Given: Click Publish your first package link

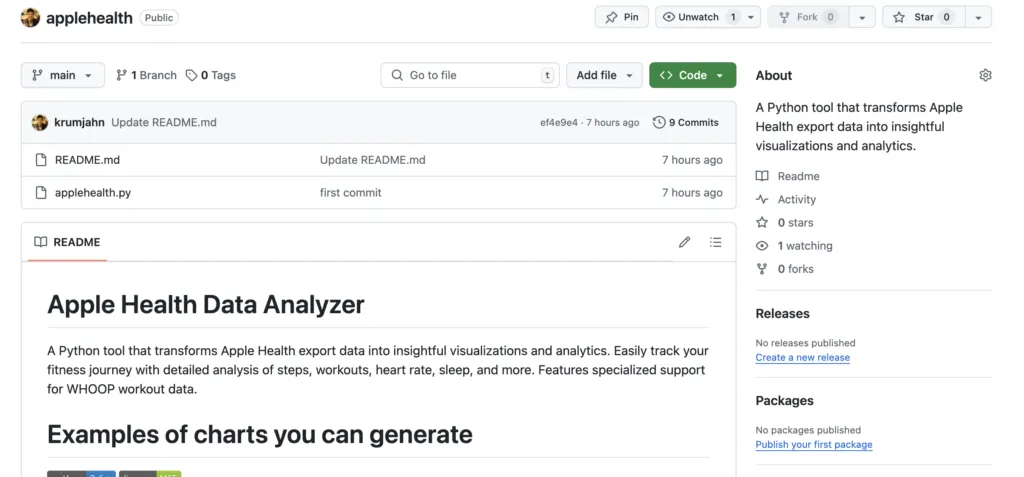Looking at the screenshot, I should [813, 444].
